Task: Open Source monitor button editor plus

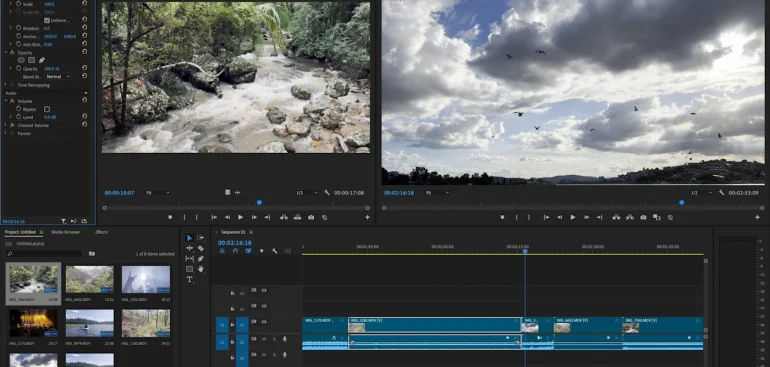Action: coord(367,217)
